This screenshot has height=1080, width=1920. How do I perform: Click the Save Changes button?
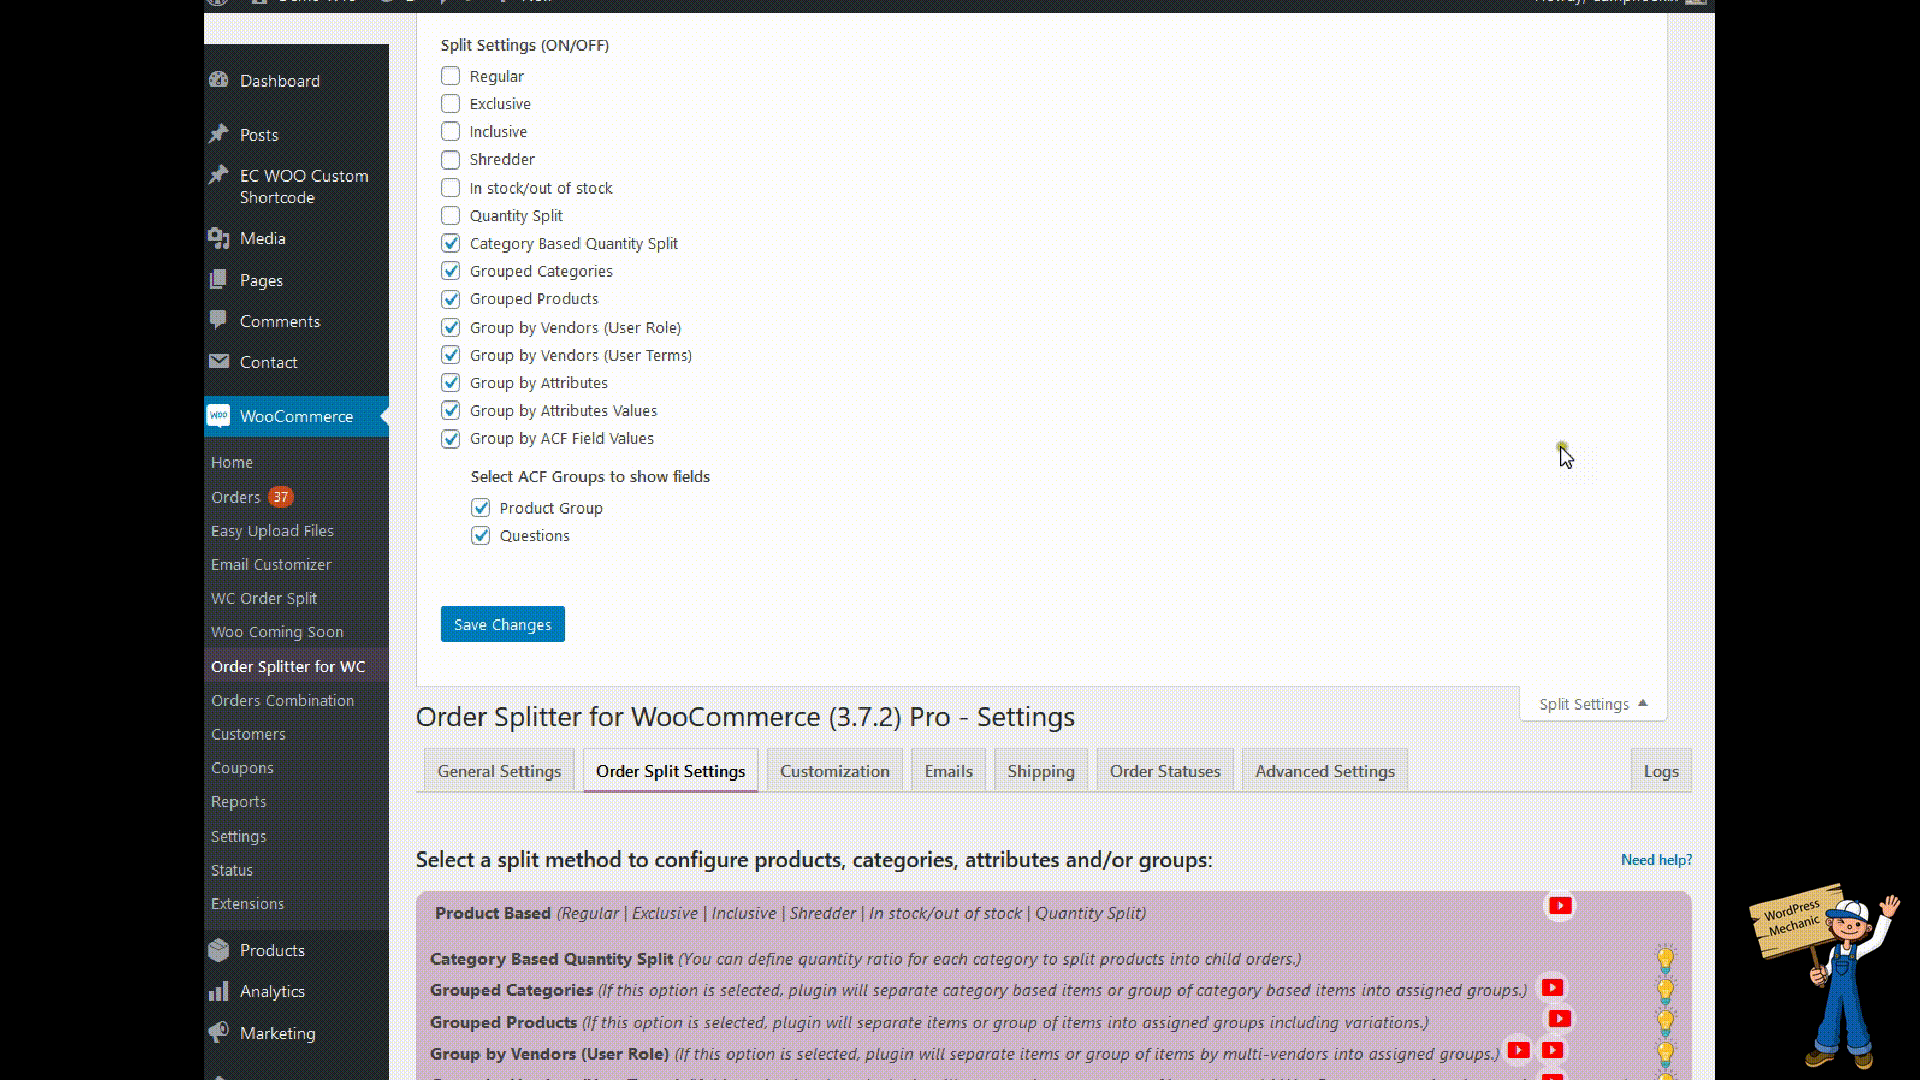(502, 624)
